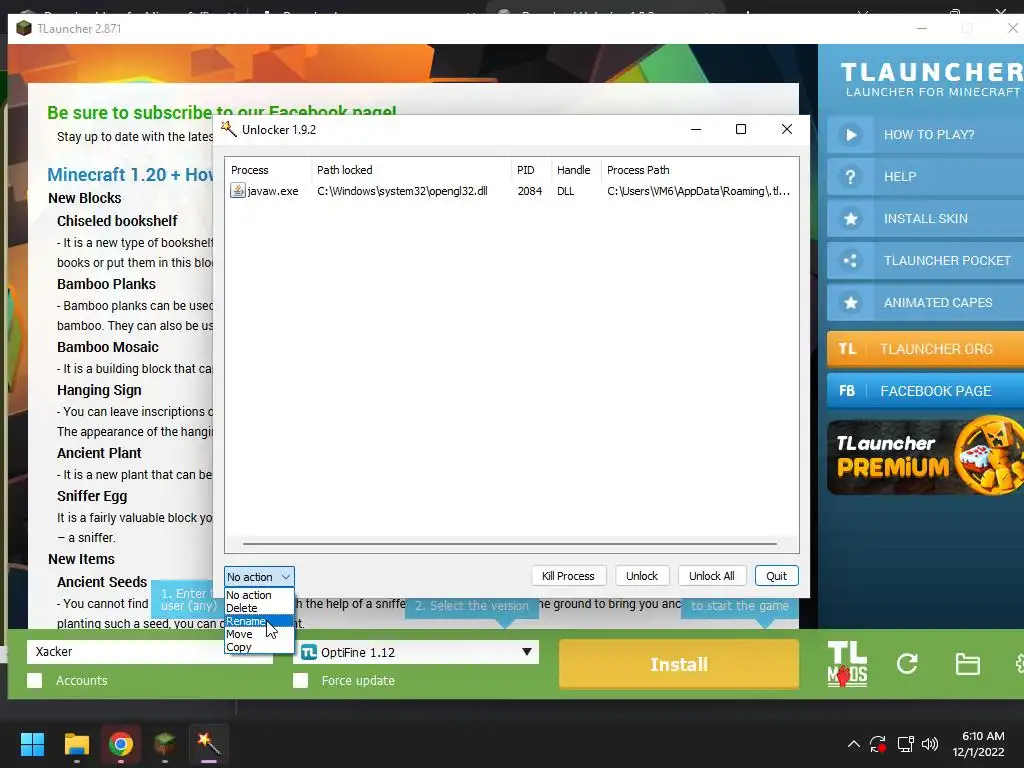Screen dimensions: 1024x768
Task: Show hidden system tray icons
Action: point(853,744)
